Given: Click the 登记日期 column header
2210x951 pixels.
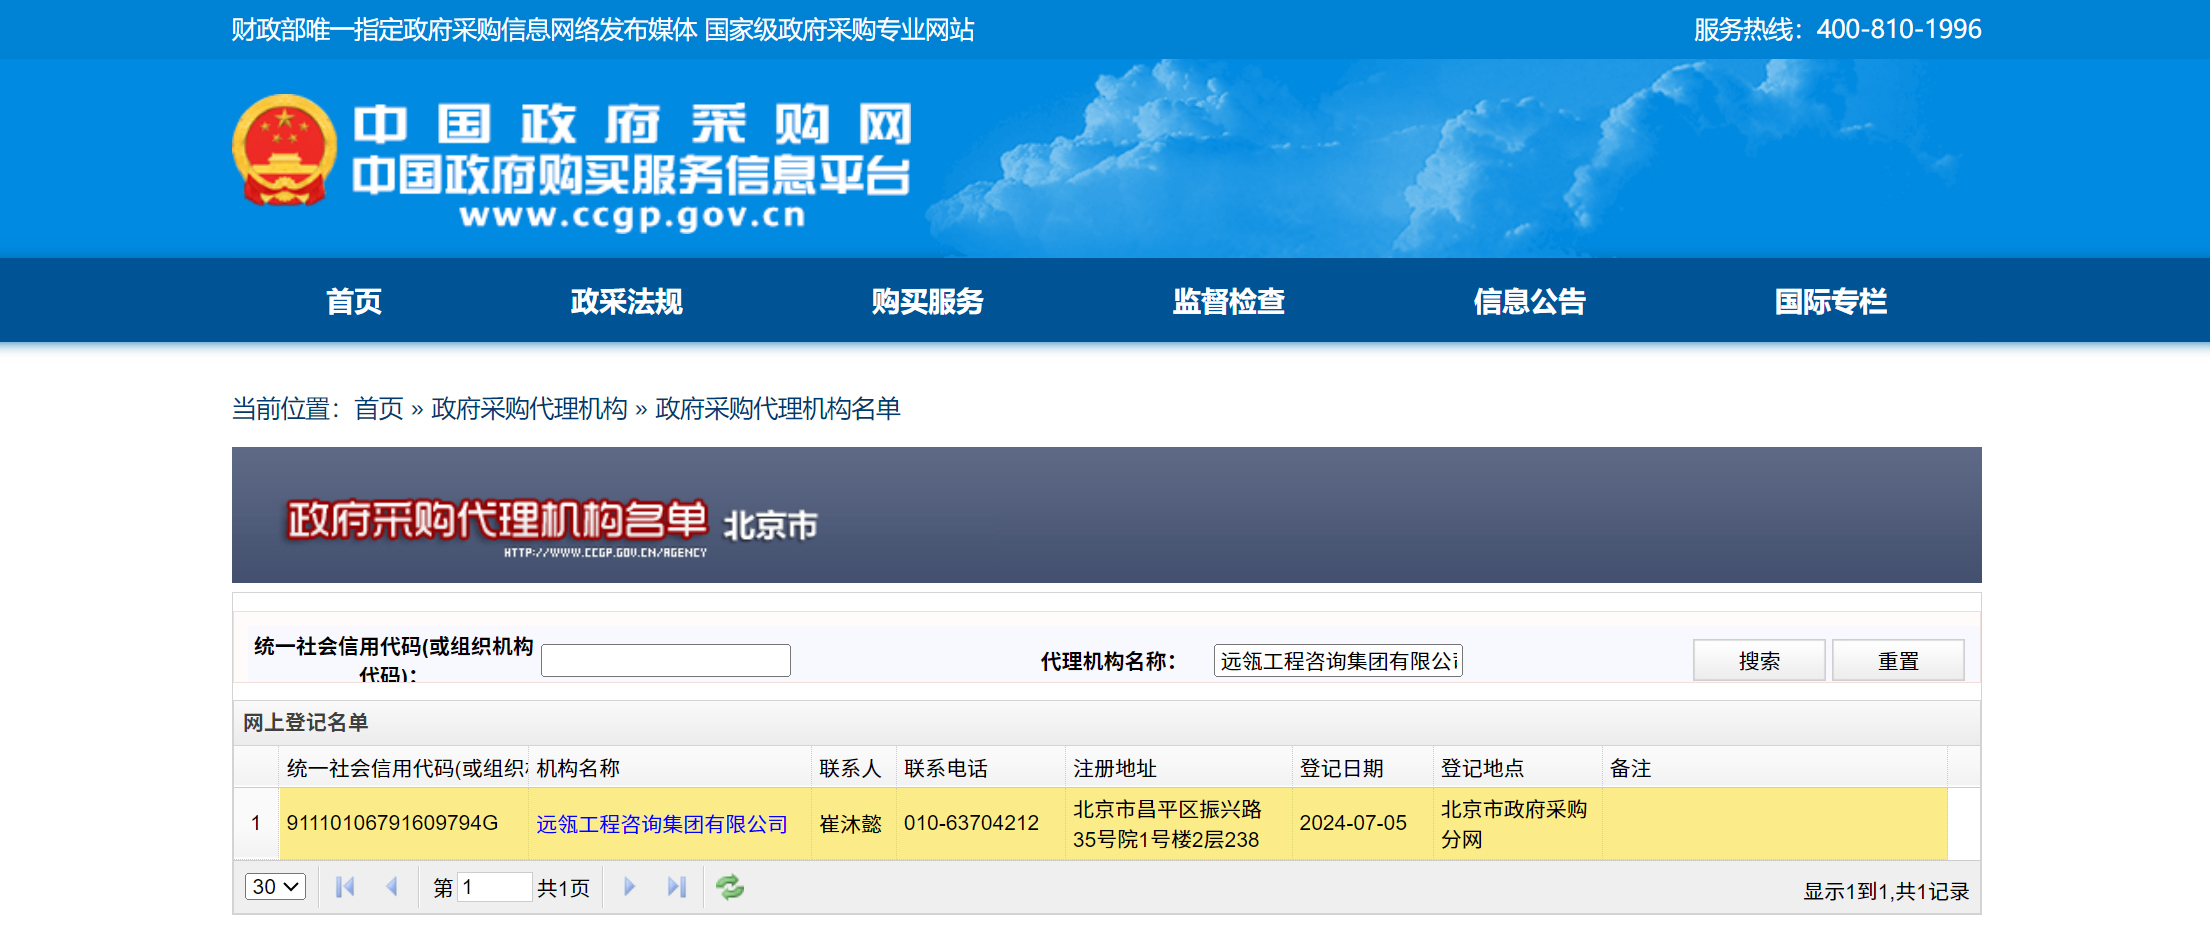Looking at the screenshot, I should coord(1362,768).
